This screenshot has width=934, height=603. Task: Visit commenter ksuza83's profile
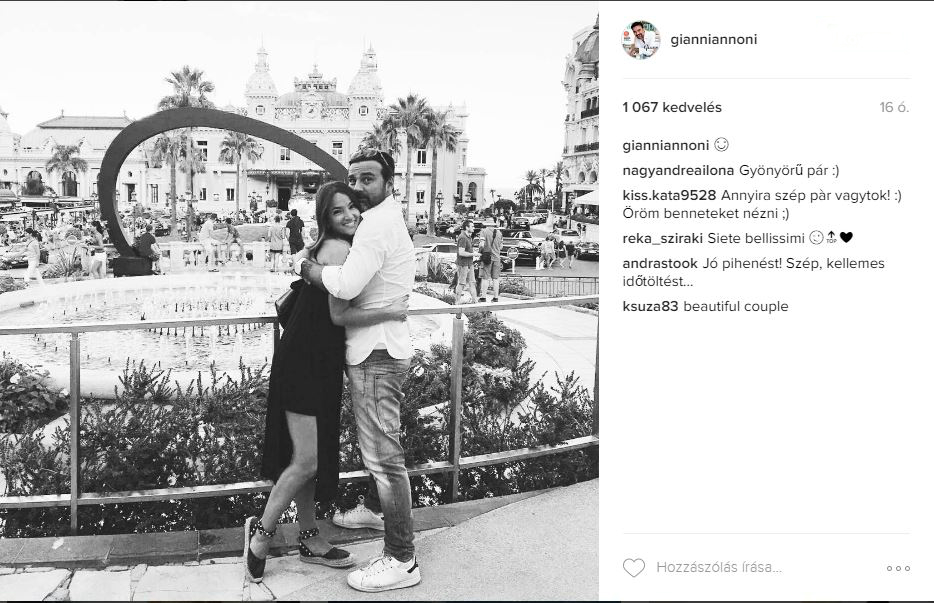[650, 306]
